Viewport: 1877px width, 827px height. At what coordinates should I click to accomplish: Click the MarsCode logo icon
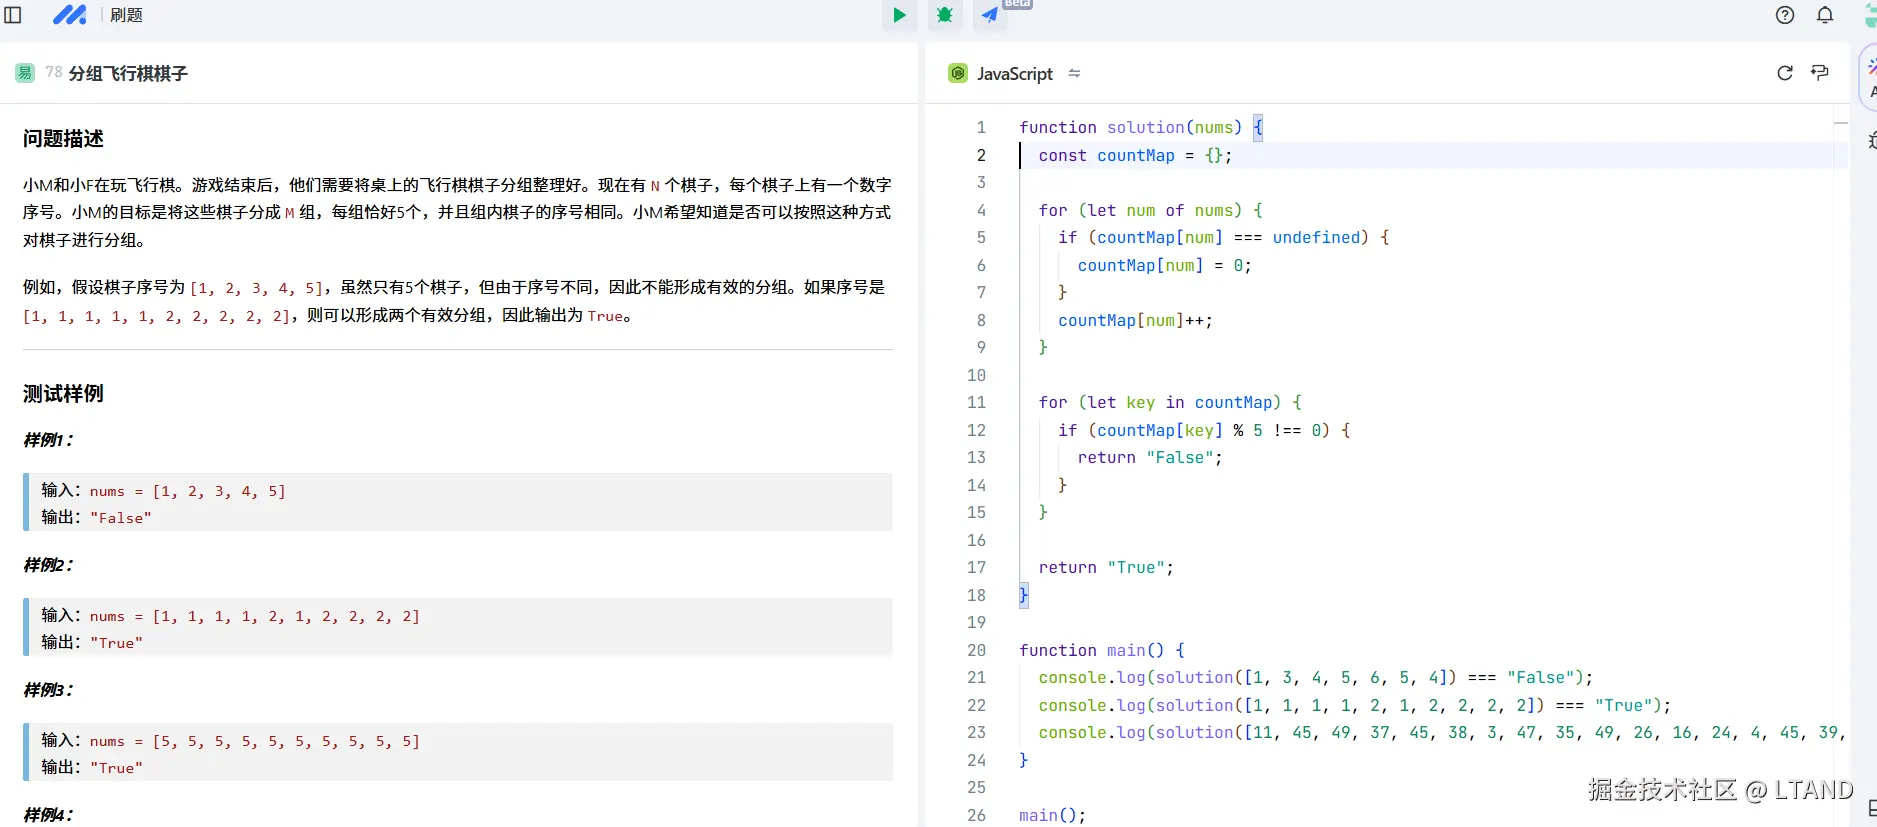[69, 15]
